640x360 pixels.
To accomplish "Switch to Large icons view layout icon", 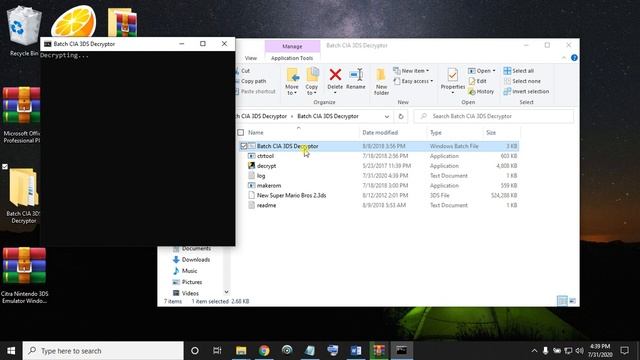I will tap(573, 301).
